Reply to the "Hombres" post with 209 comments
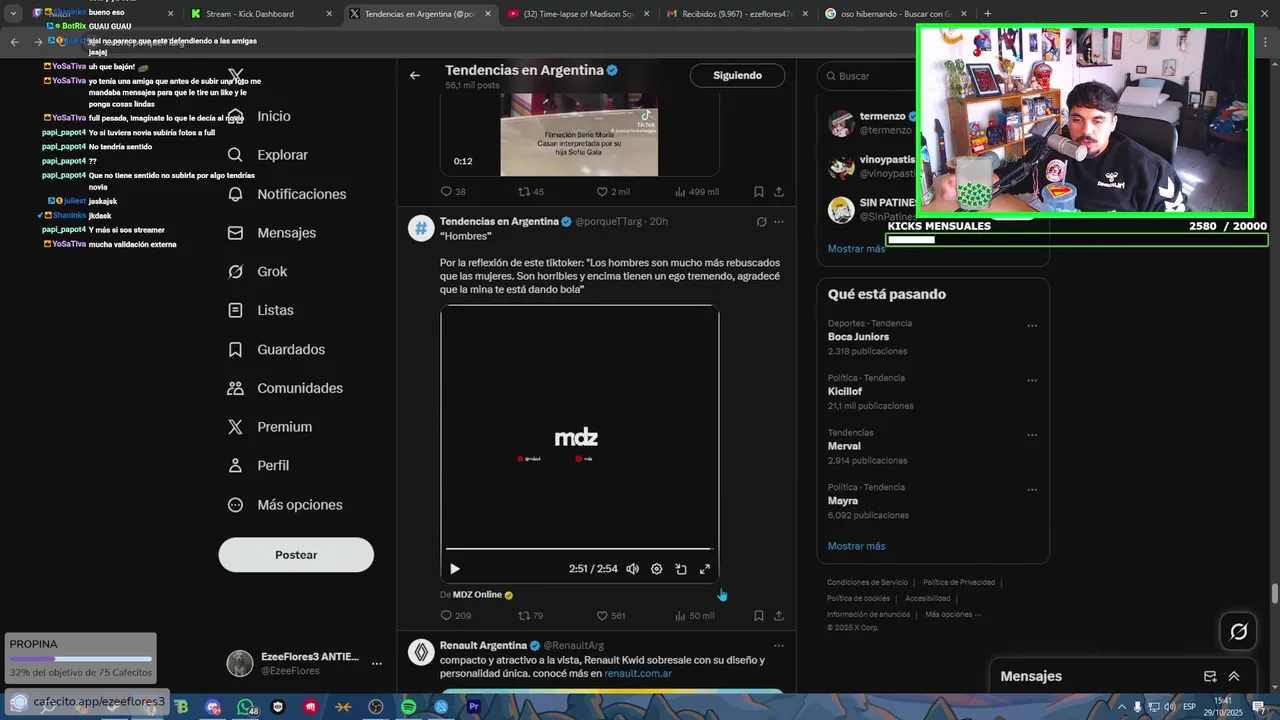 tap(456, 616)
